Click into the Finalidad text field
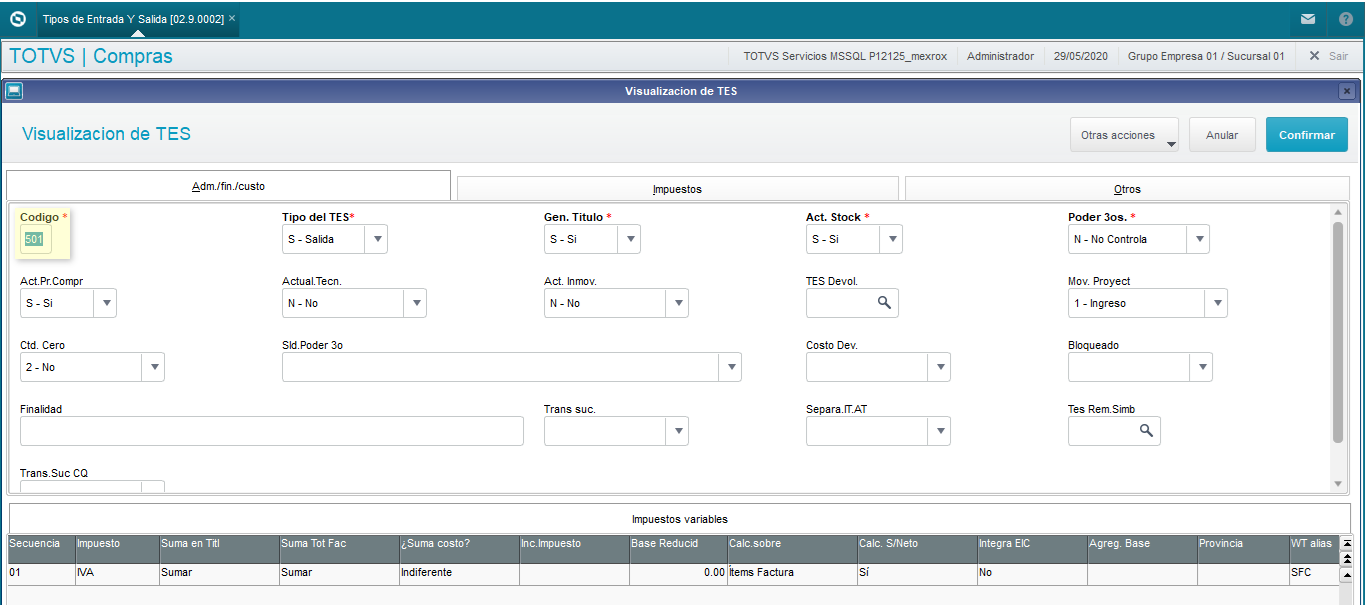Image resolution: width=1365 pixels, height=605 pixels. (272, 431)
